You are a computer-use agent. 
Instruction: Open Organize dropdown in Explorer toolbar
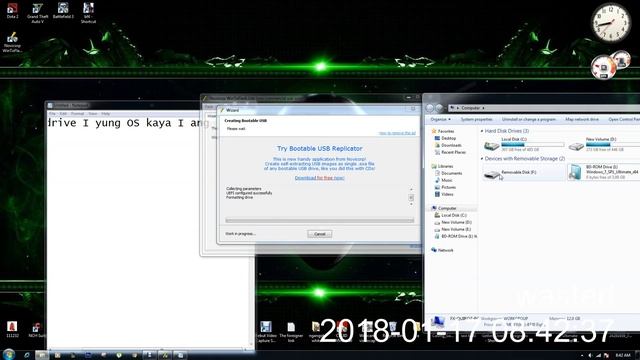click(440, 119)
